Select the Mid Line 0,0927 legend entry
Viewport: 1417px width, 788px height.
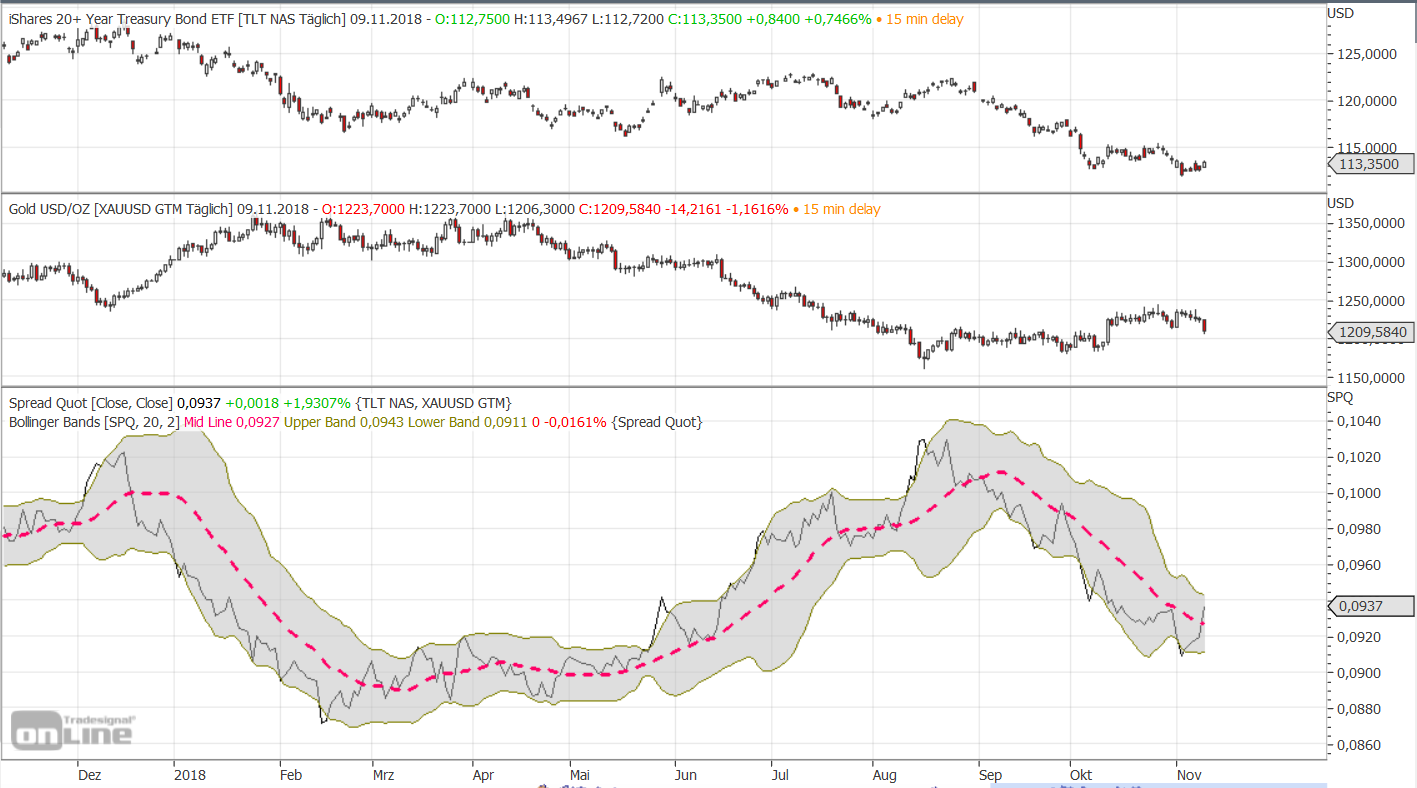[232, 422]
